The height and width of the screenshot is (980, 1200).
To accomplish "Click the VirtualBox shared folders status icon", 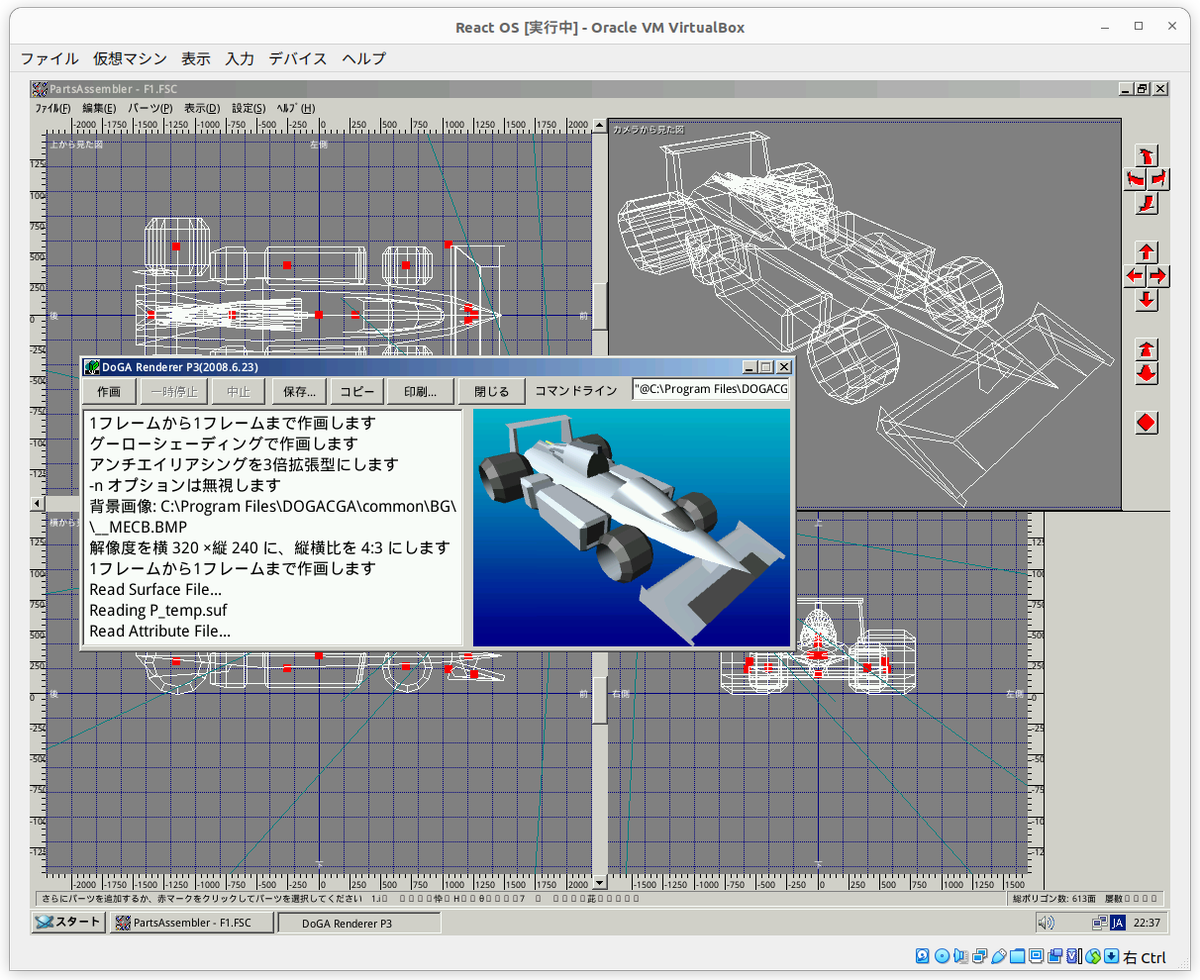I will pos(1017,957).
